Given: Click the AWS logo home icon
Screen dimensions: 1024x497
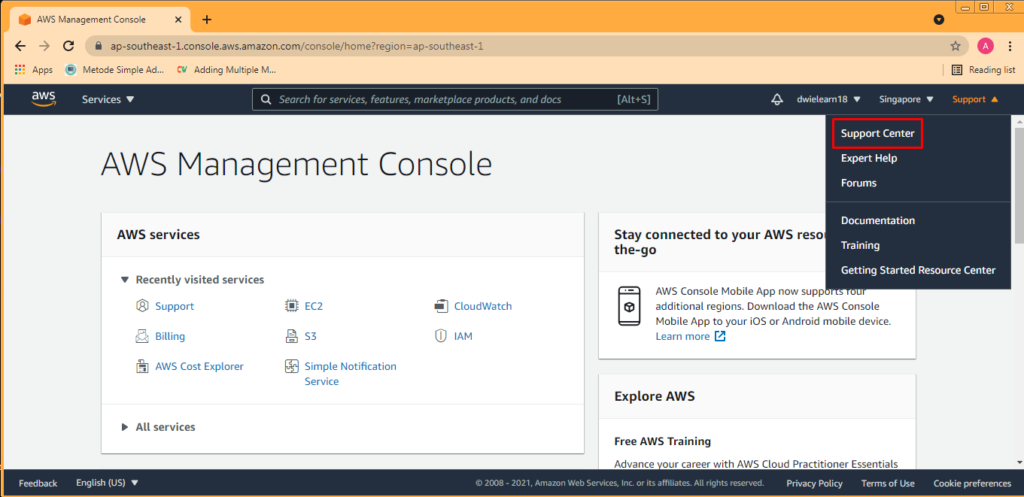Looking at the screenshot, I should click(x=43, y=99).
